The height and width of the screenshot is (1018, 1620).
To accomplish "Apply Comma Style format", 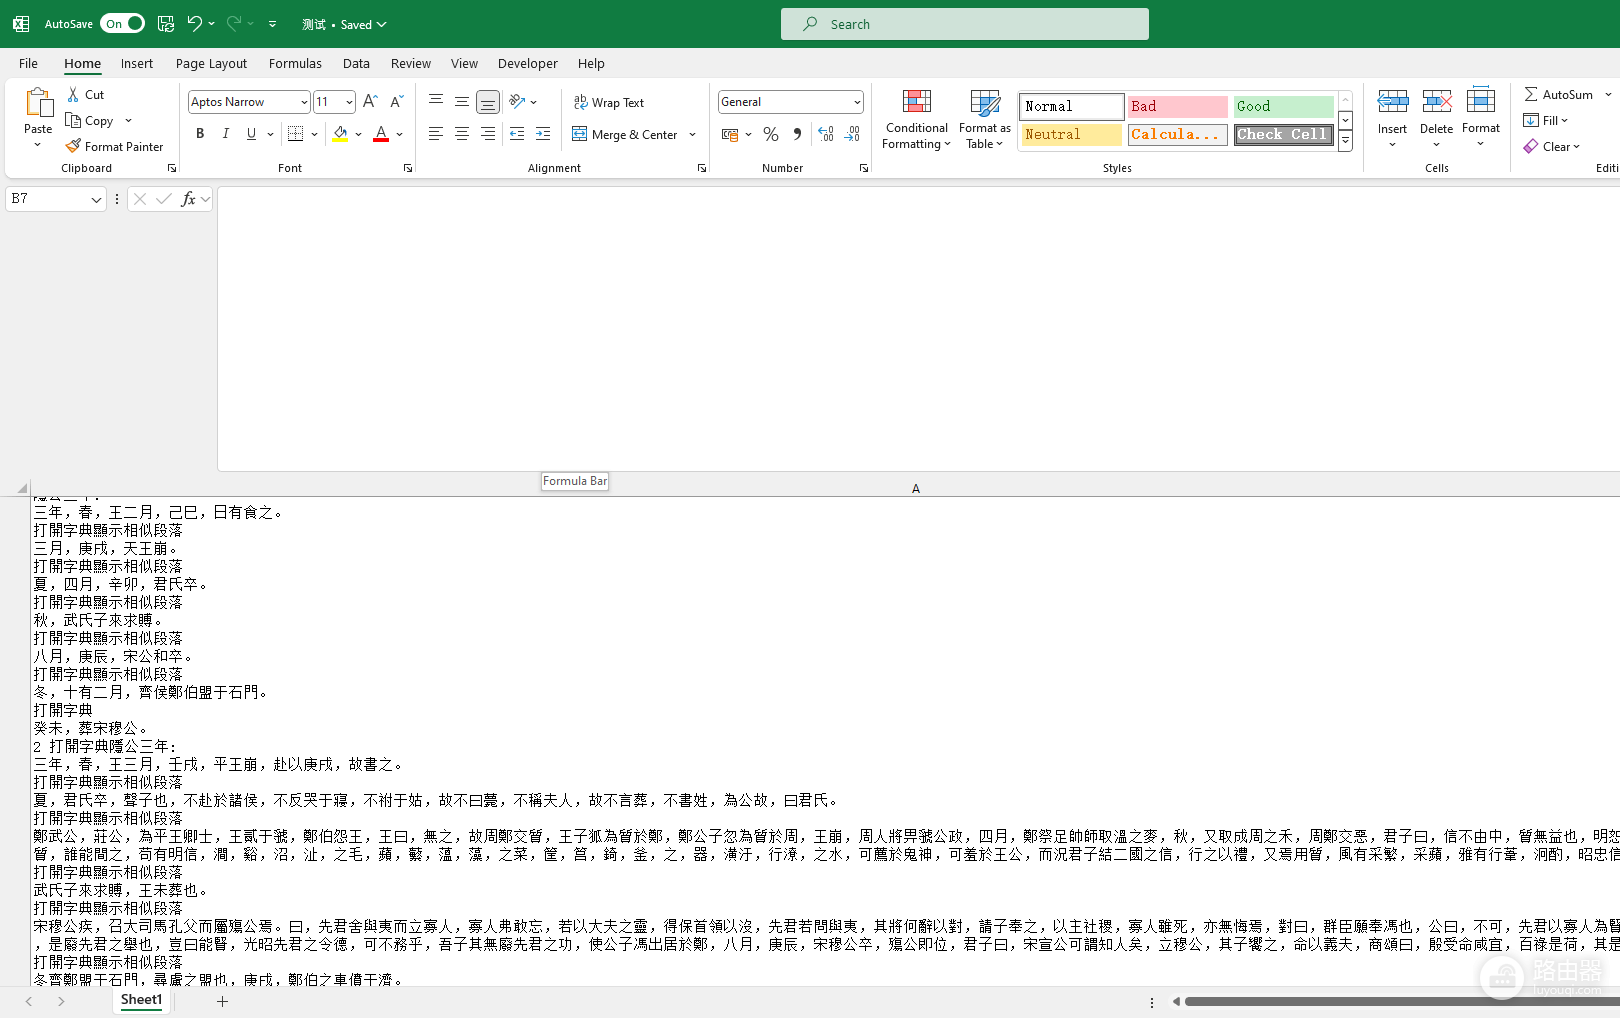I will point(797,133).
